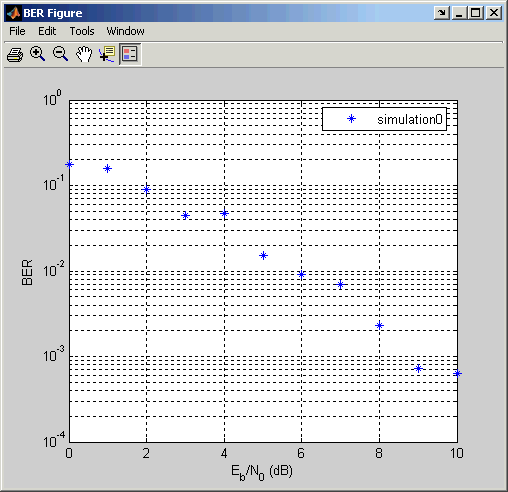Click the MATLAB logo in title bar

(x=13, y=13)
